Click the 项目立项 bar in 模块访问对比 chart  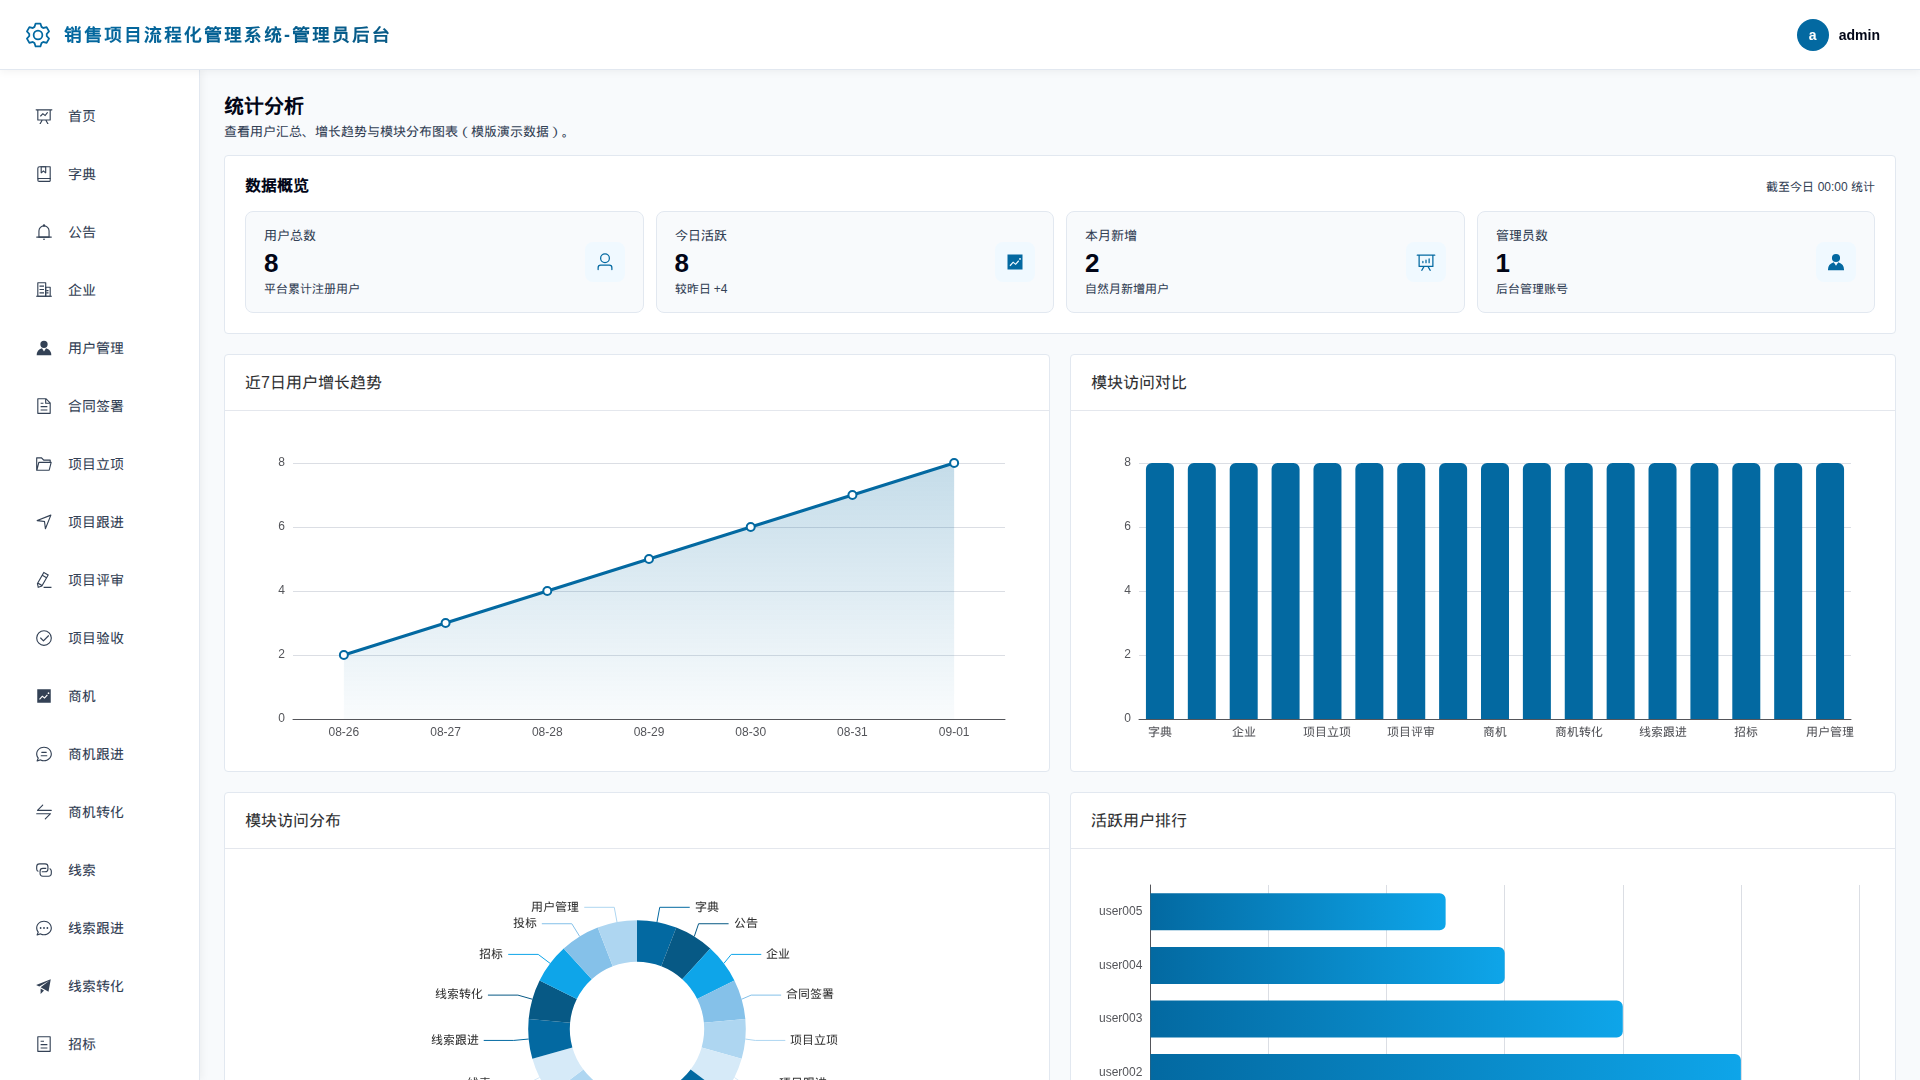coord(1327,591)
